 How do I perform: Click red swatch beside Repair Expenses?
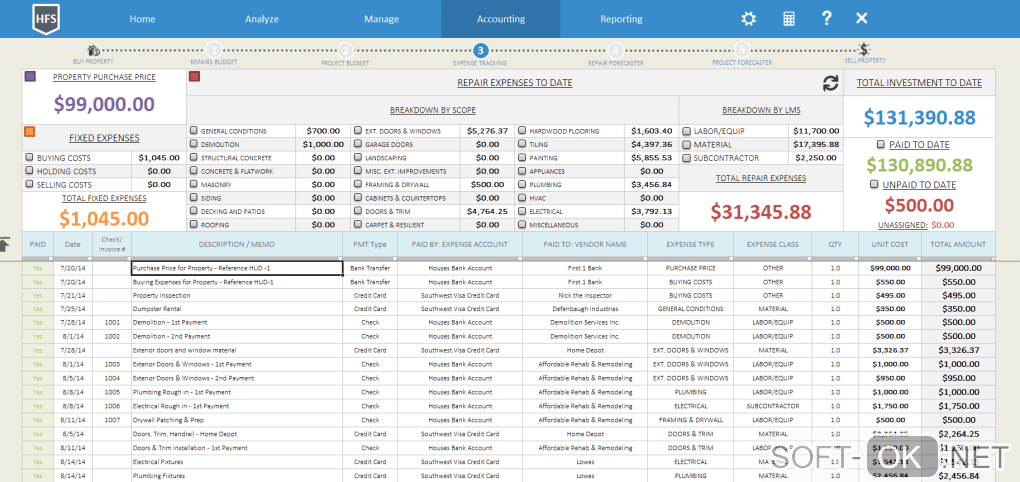tap(194, 77)
